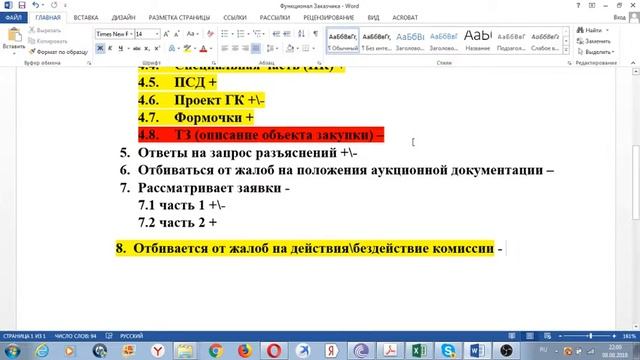The image size is (640, 360).
Task: Clear all formatting with the eraser icon
Action: 210,34
